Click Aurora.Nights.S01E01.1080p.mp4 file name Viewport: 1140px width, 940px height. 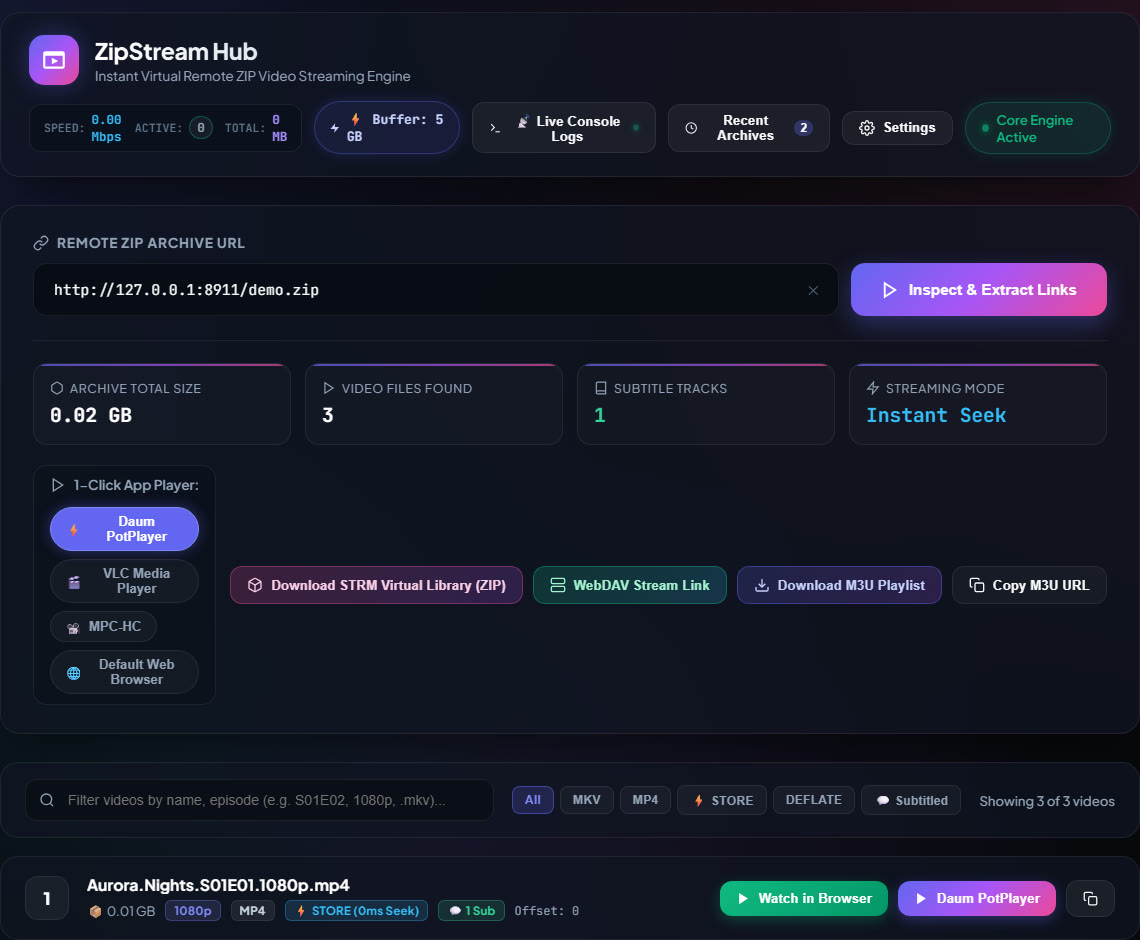click(218, 885)
